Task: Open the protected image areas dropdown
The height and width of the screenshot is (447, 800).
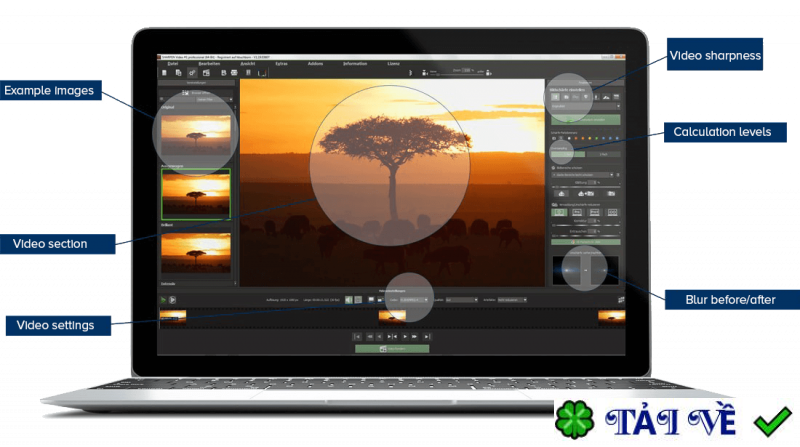Action: coord(583,175)
